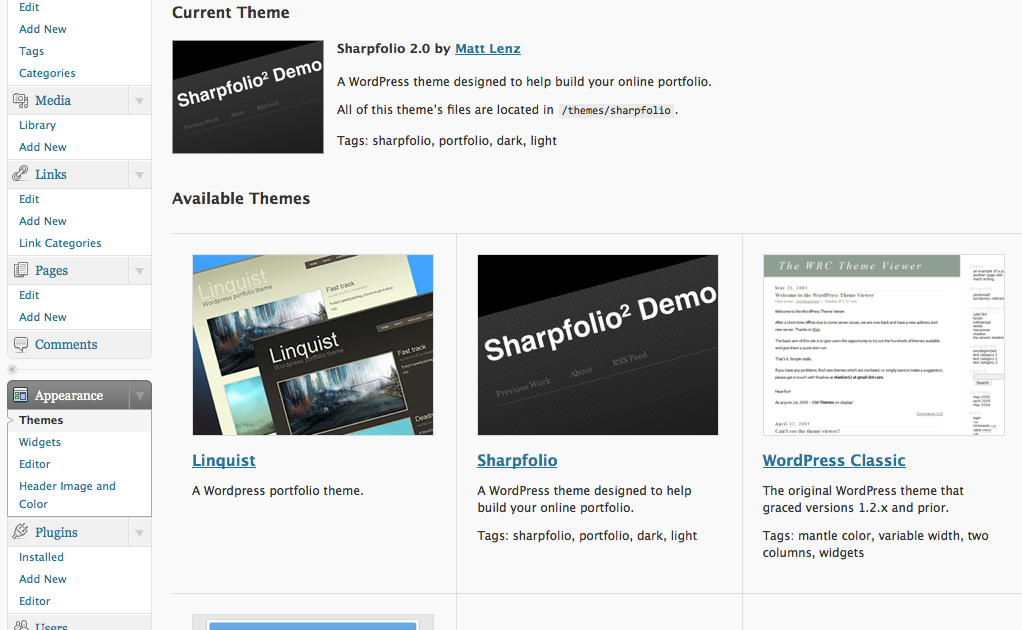Open Header Image and Color

click(x=67, y=495)
